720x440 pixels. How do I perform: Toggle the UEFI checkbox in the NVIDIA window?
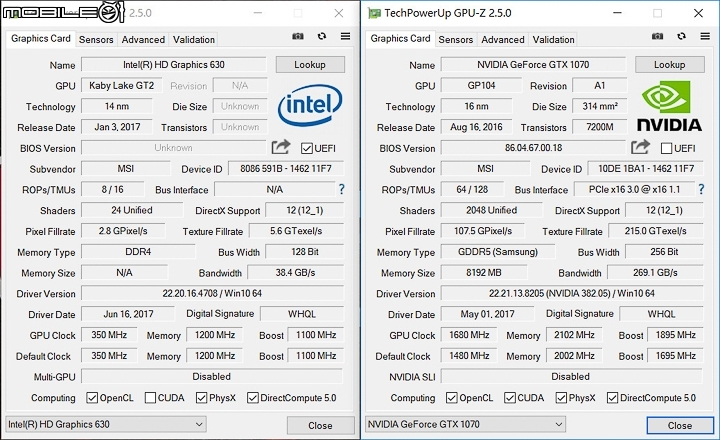click(x=666, y=148)
